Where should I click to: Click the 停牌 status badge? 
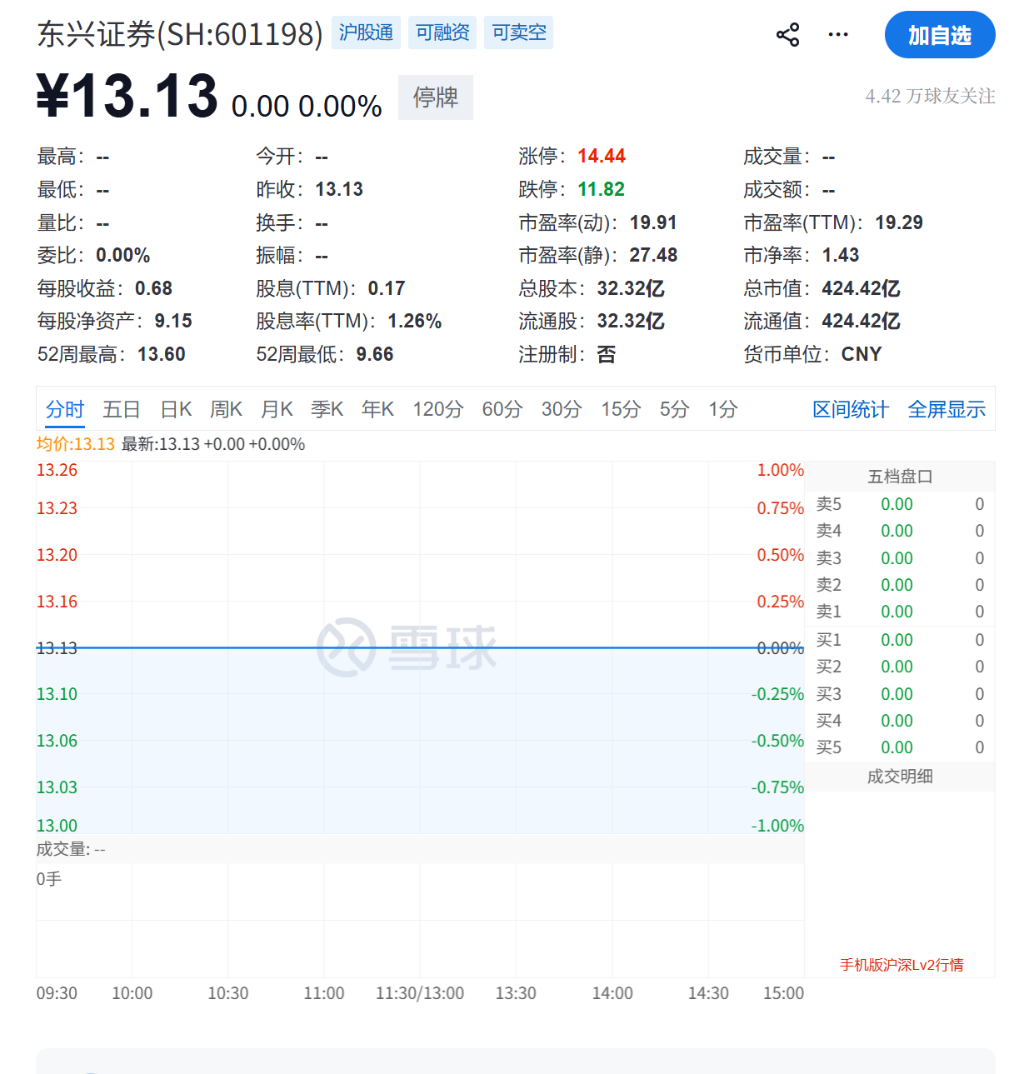coord(436,98)
